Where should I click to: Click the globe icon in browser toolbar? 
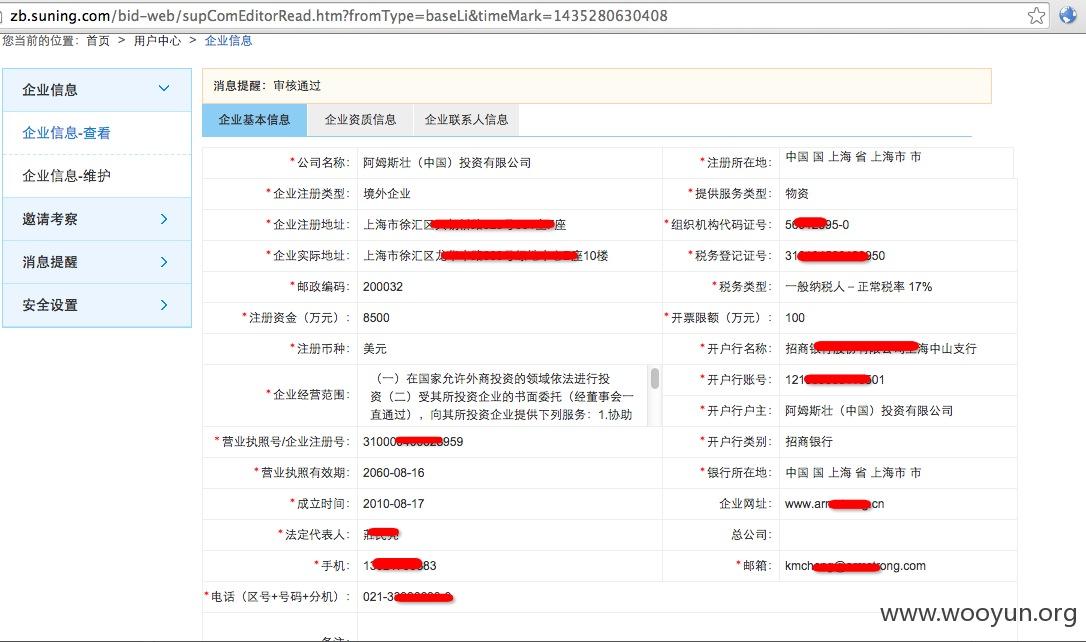pyautogui.click(x=1068, y=15)
